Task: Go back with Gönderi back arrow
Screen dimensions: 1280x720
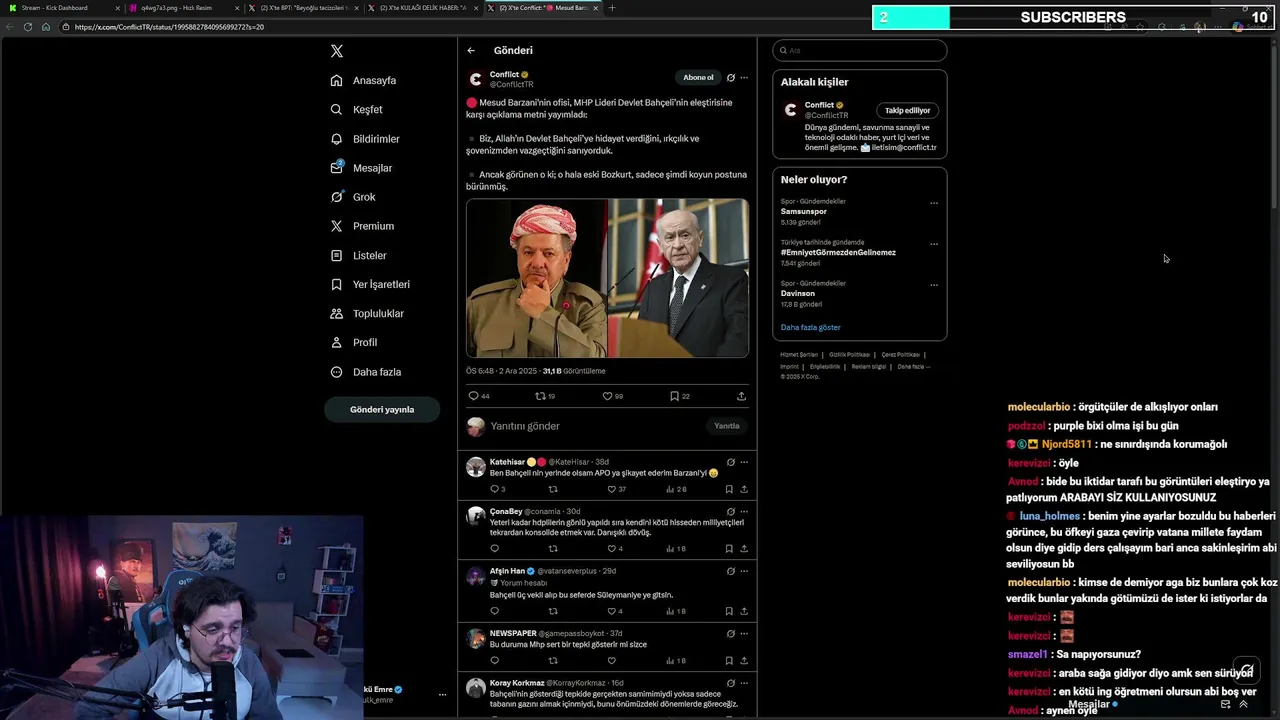Action: click(x=471, y=50)
